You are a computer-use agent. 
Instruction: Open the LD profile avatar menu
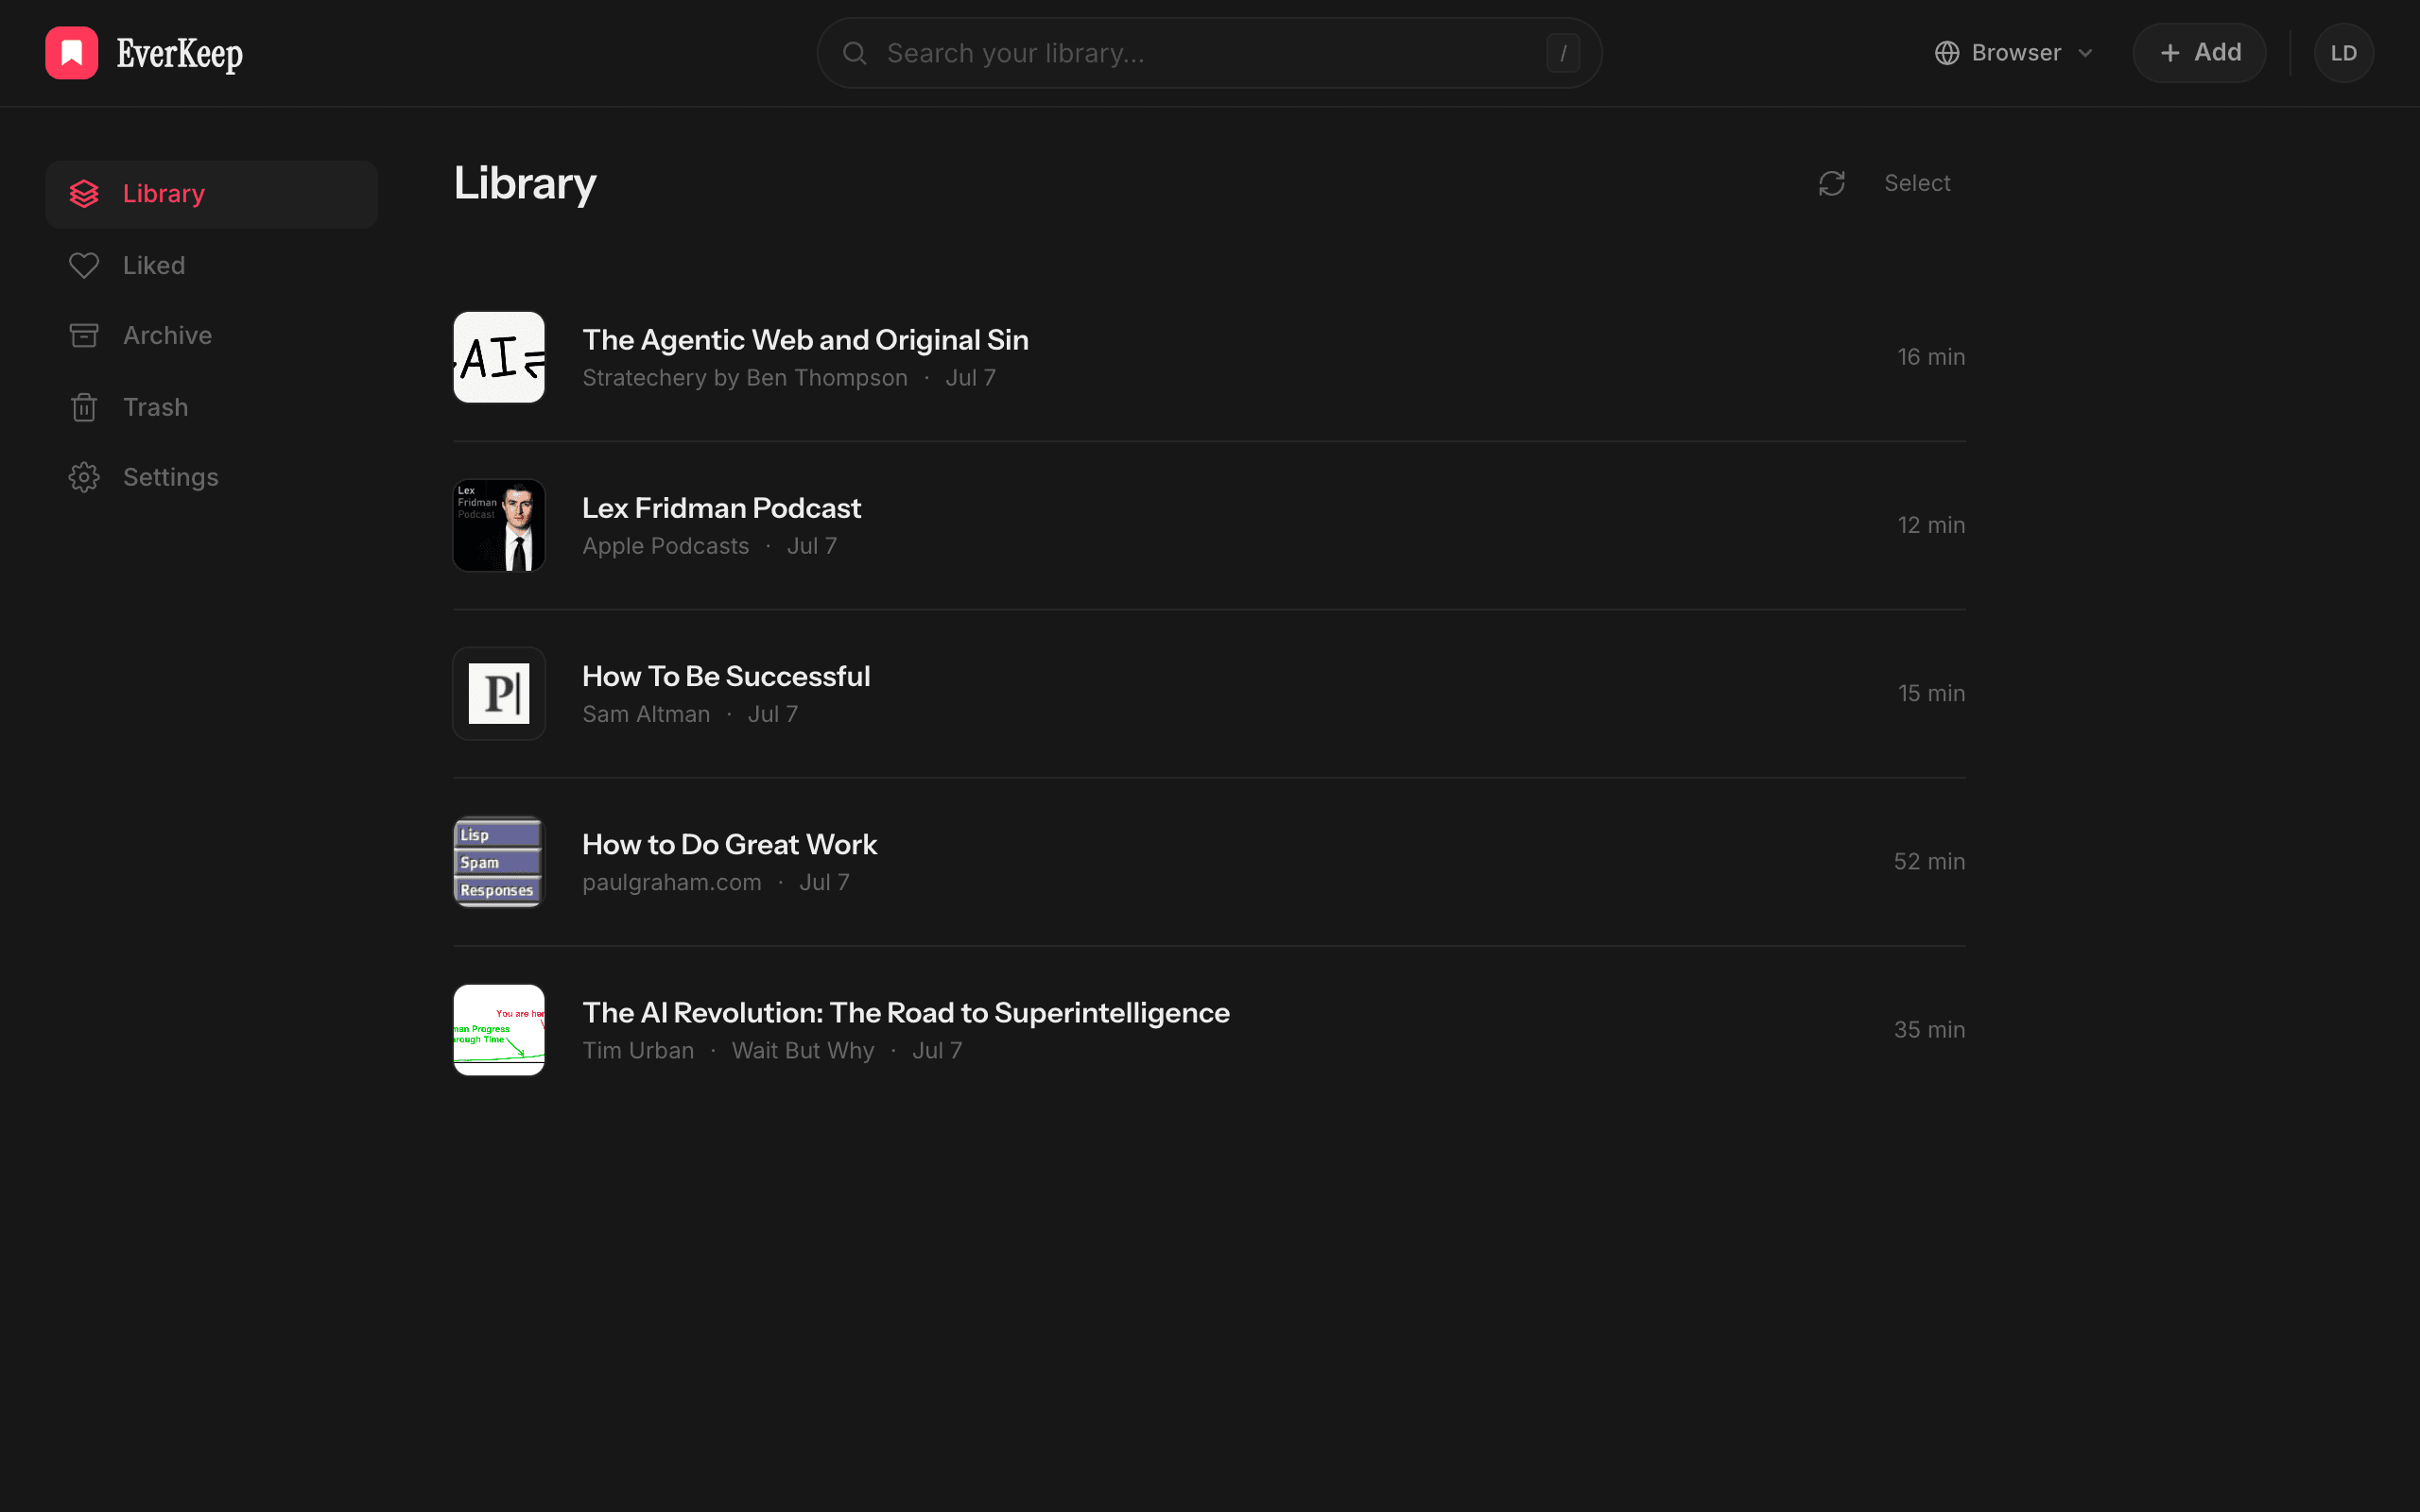2343,53
